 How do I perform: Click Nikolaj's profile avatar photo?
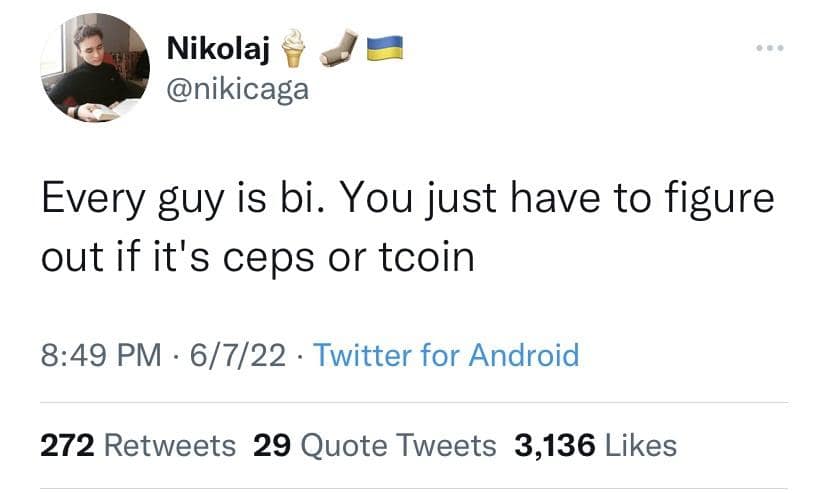95,68
